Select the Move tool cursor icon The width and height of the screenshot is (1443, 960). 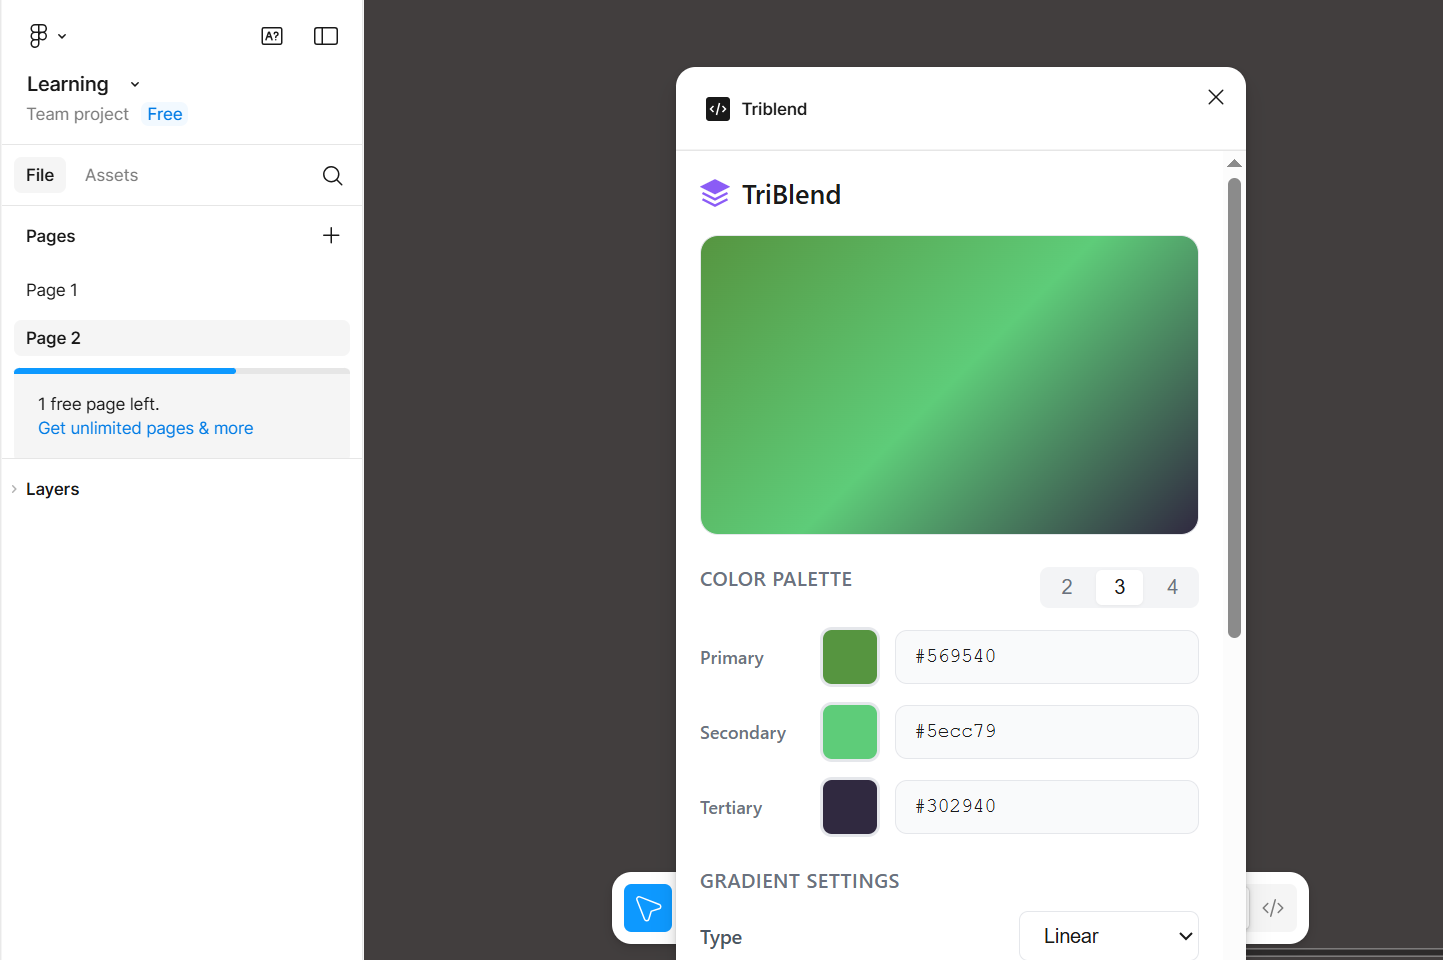647,908
